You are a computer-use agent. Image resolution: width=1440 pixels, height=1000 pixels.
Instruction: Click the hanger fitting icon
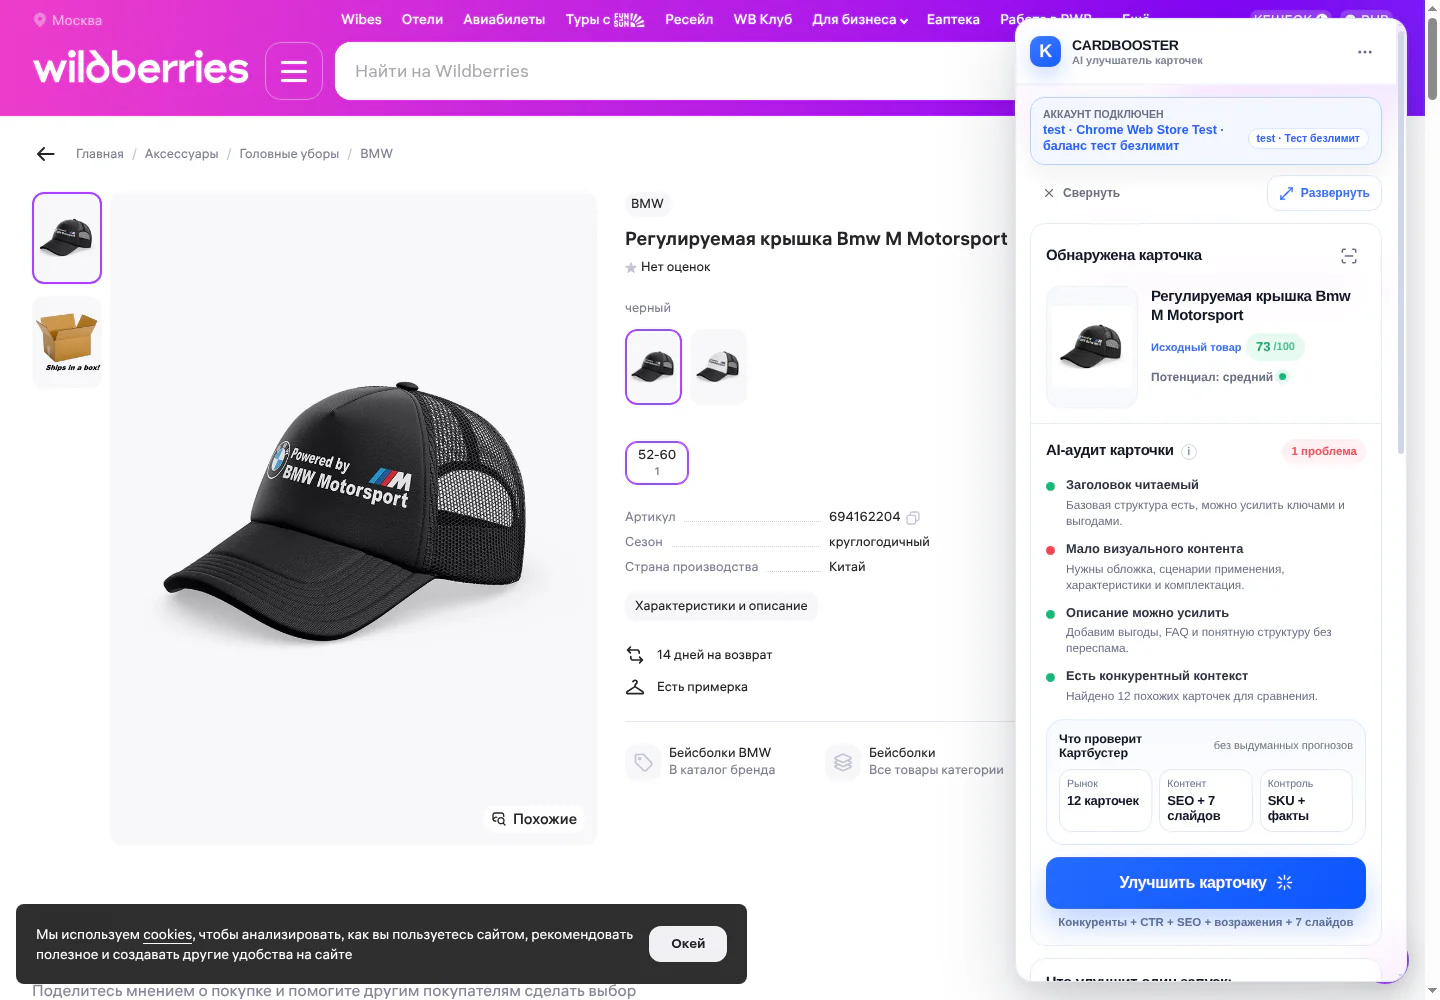635,687
